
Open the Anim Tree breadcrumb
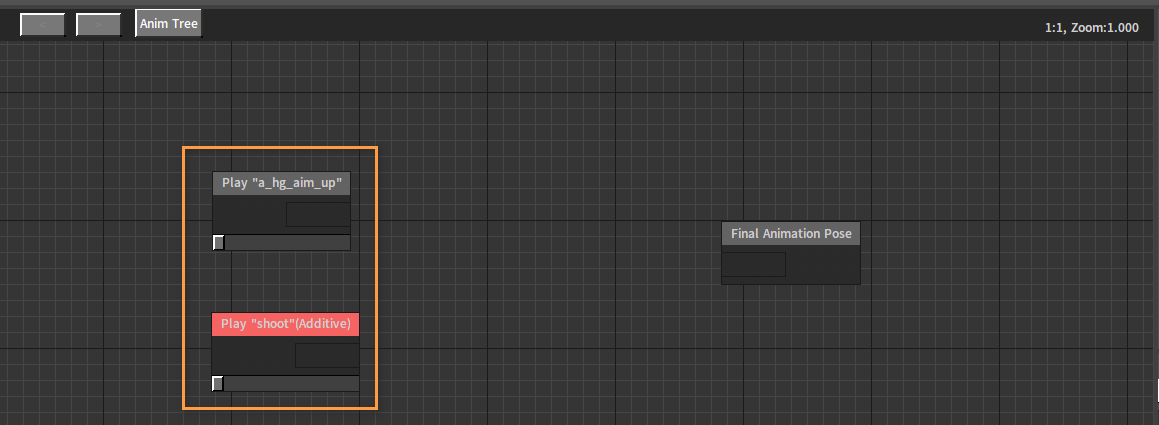click(x=169, y=24)
